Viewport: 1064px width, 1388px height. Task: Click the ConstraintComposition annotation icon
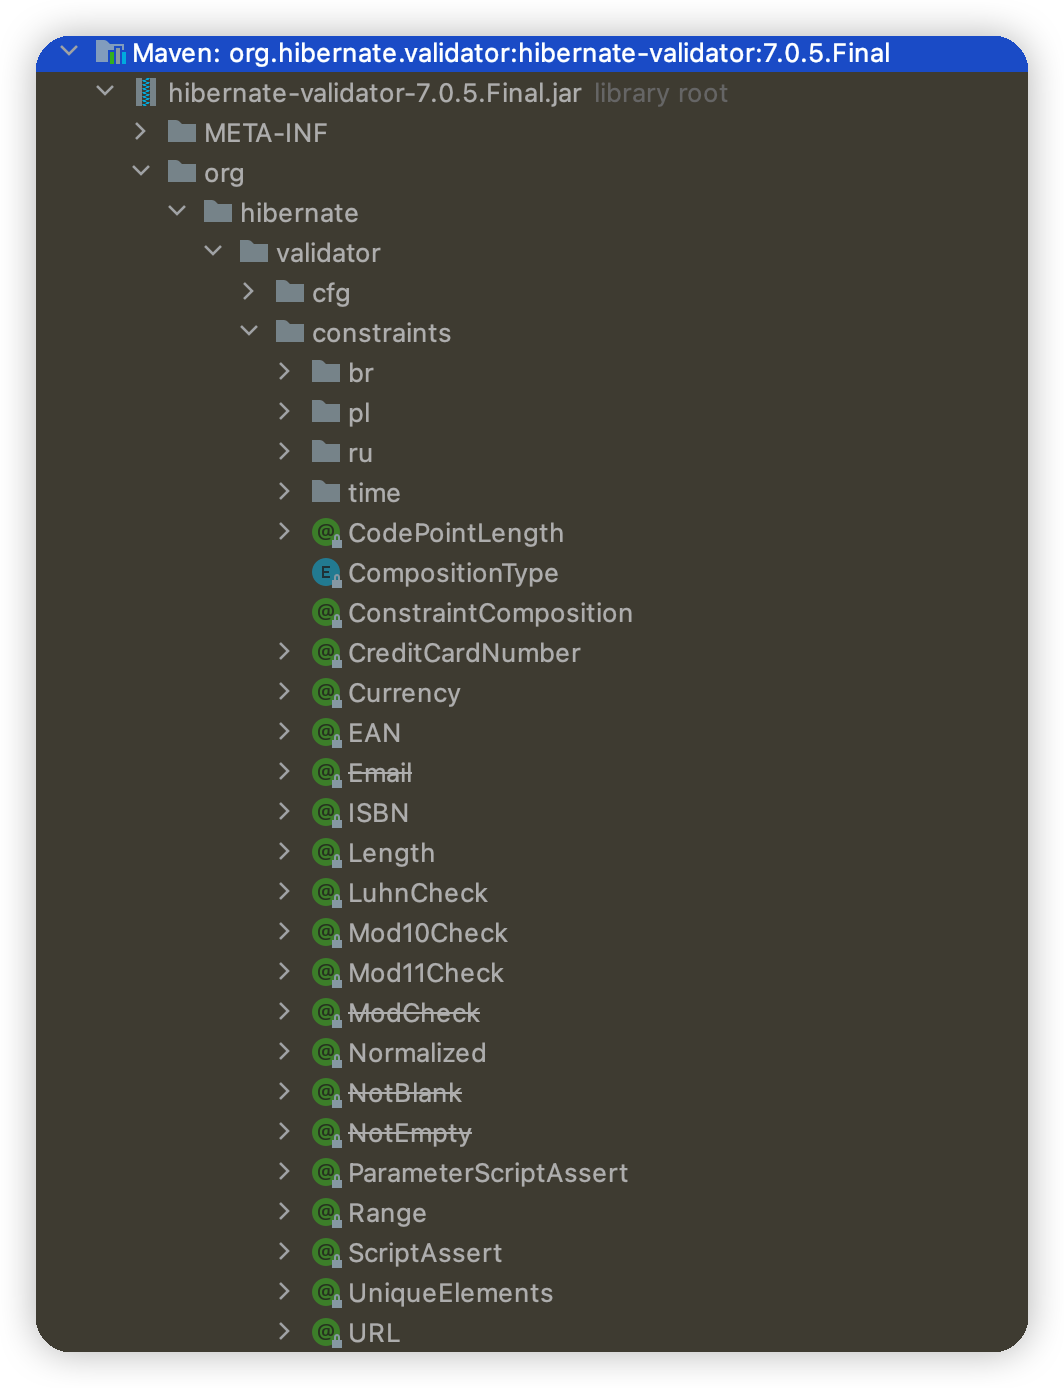coord(326,613)
